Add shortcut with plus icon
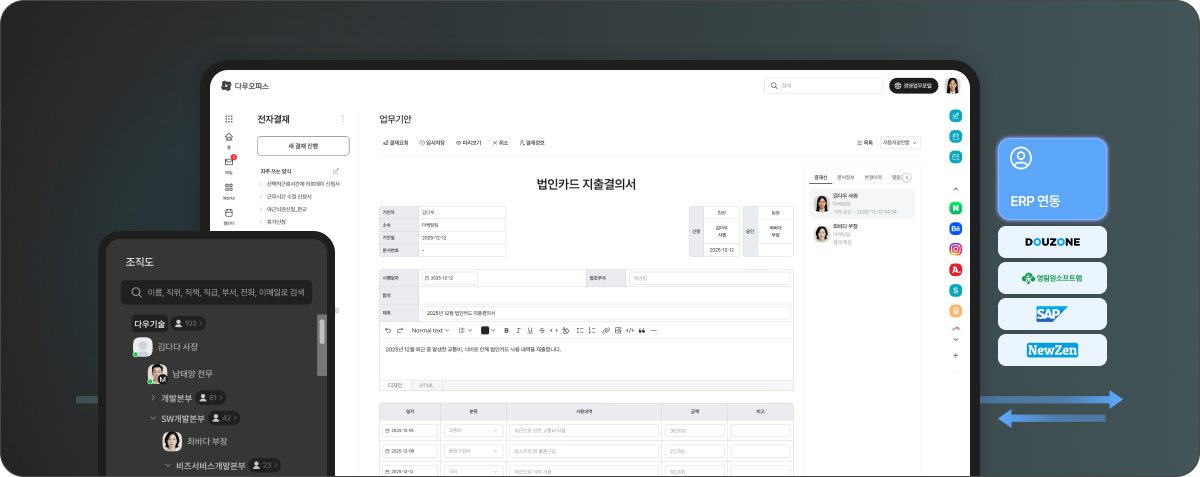The height and width of the screenshot is (477, 1200). [x=956, y=355]
